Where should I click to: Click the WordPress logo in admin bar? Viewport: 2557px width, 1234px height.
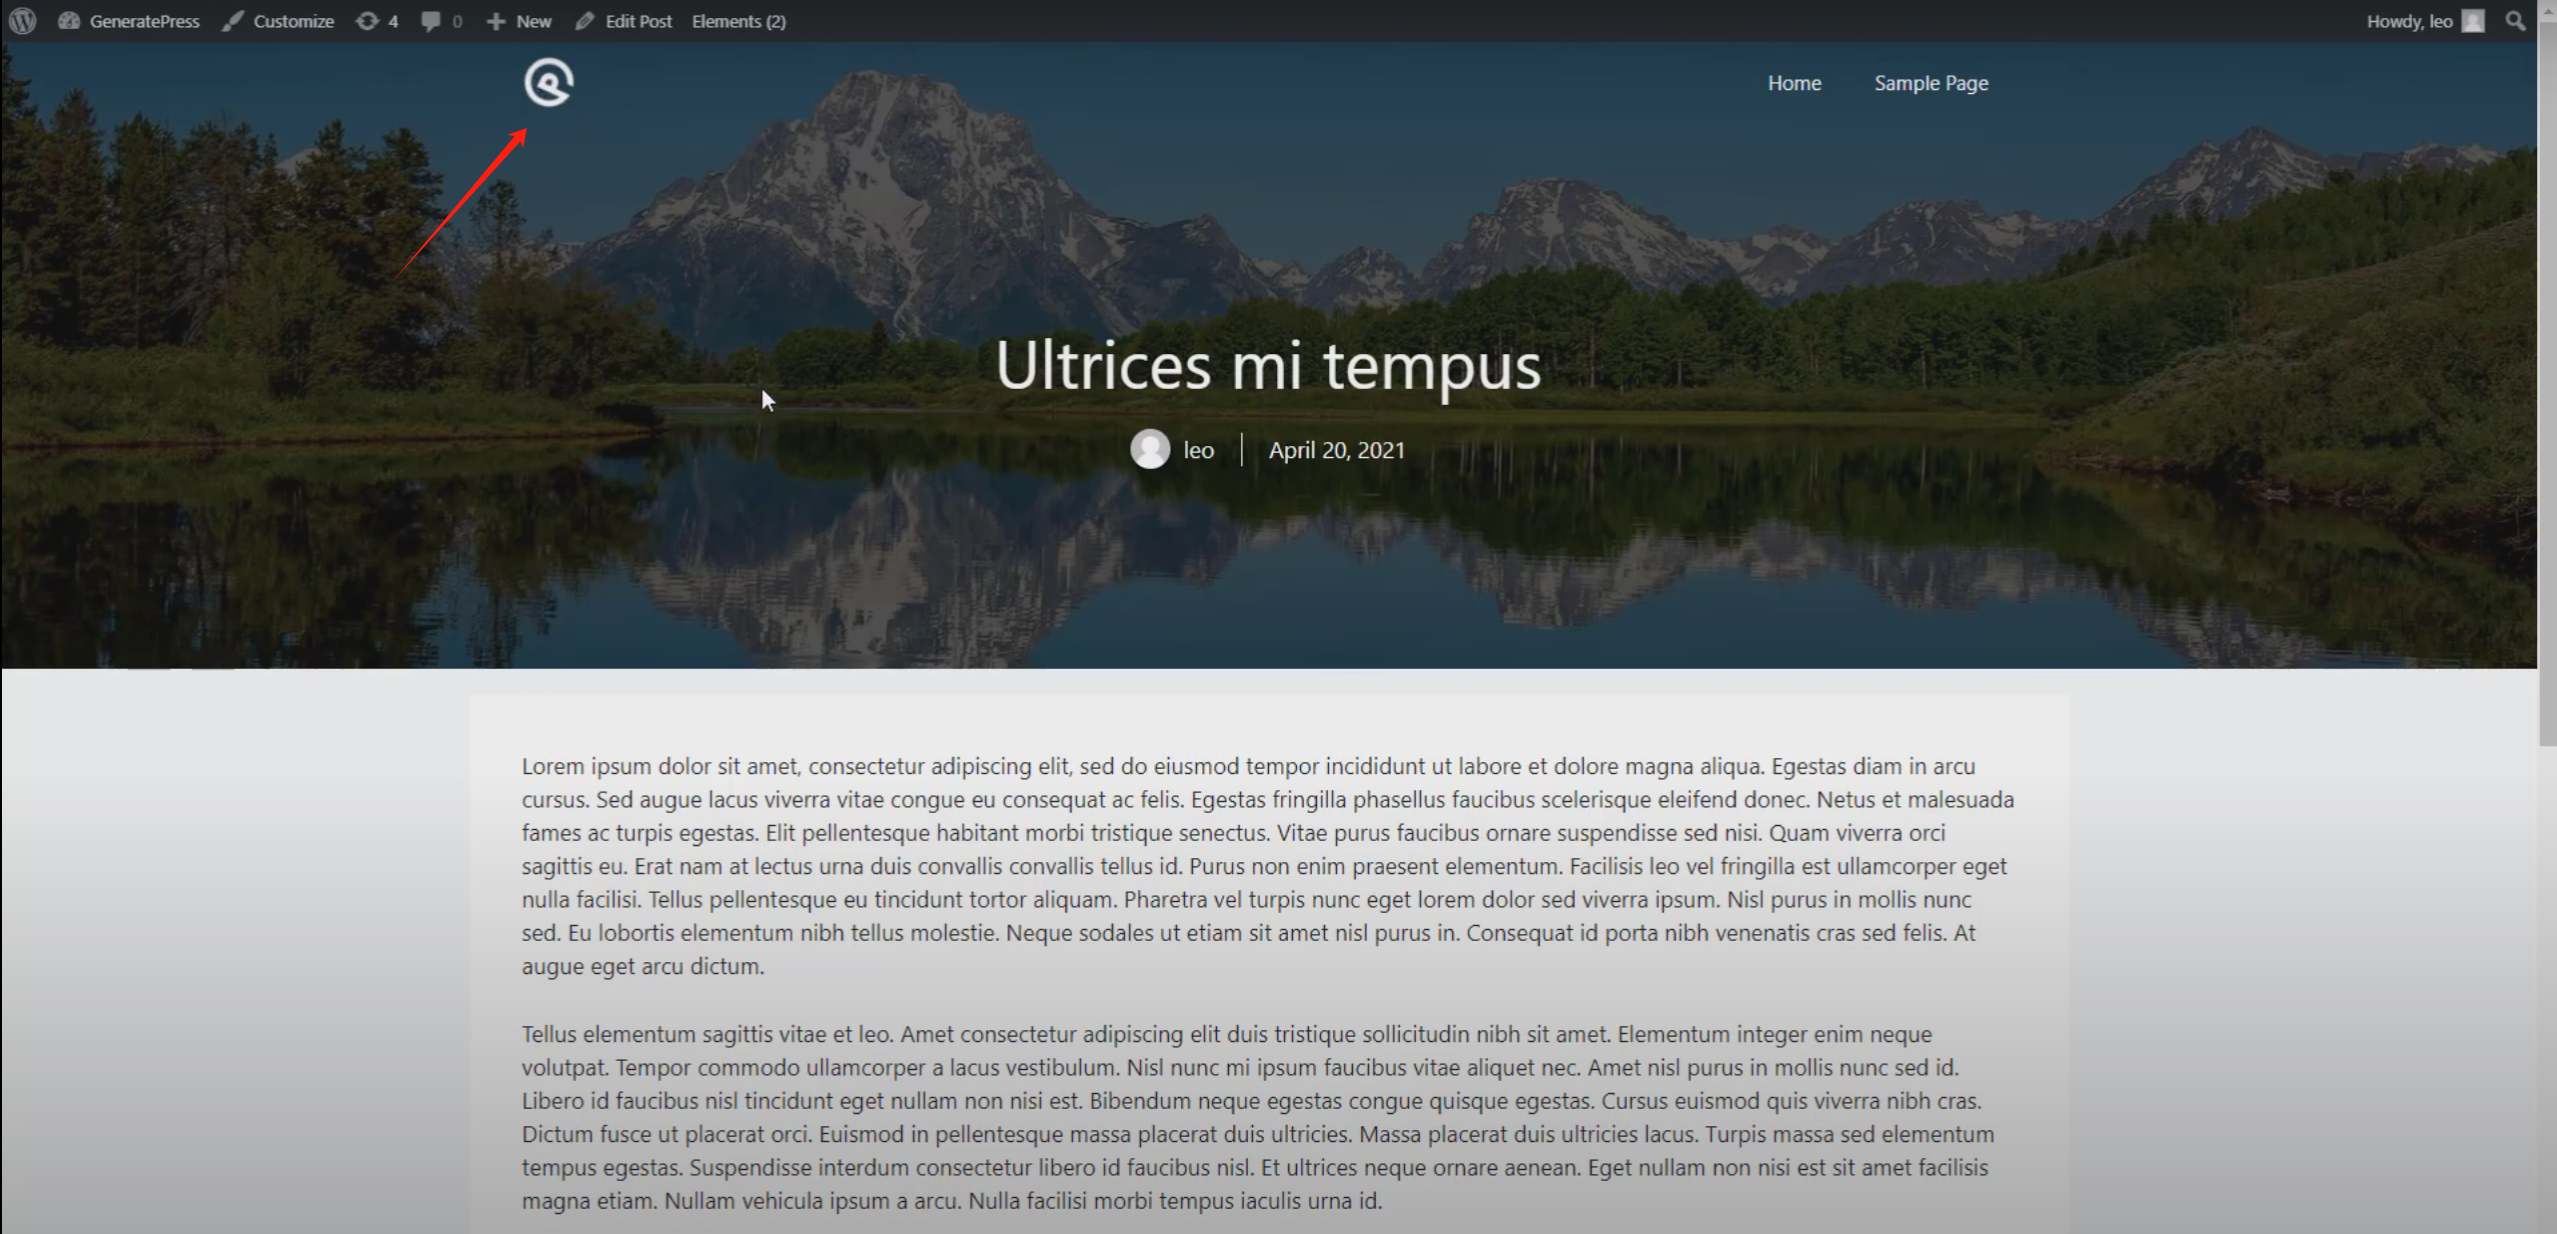point(23,21)
